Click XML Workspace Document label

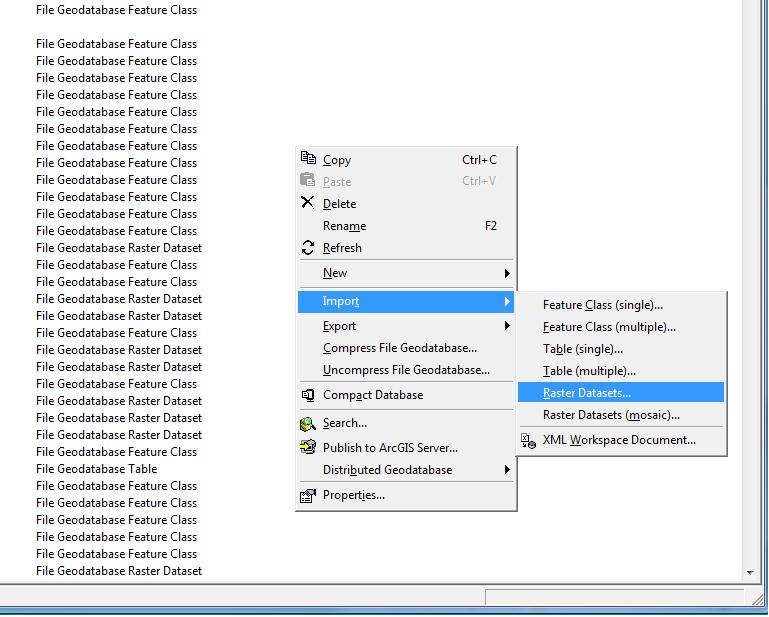click(619, 440)
